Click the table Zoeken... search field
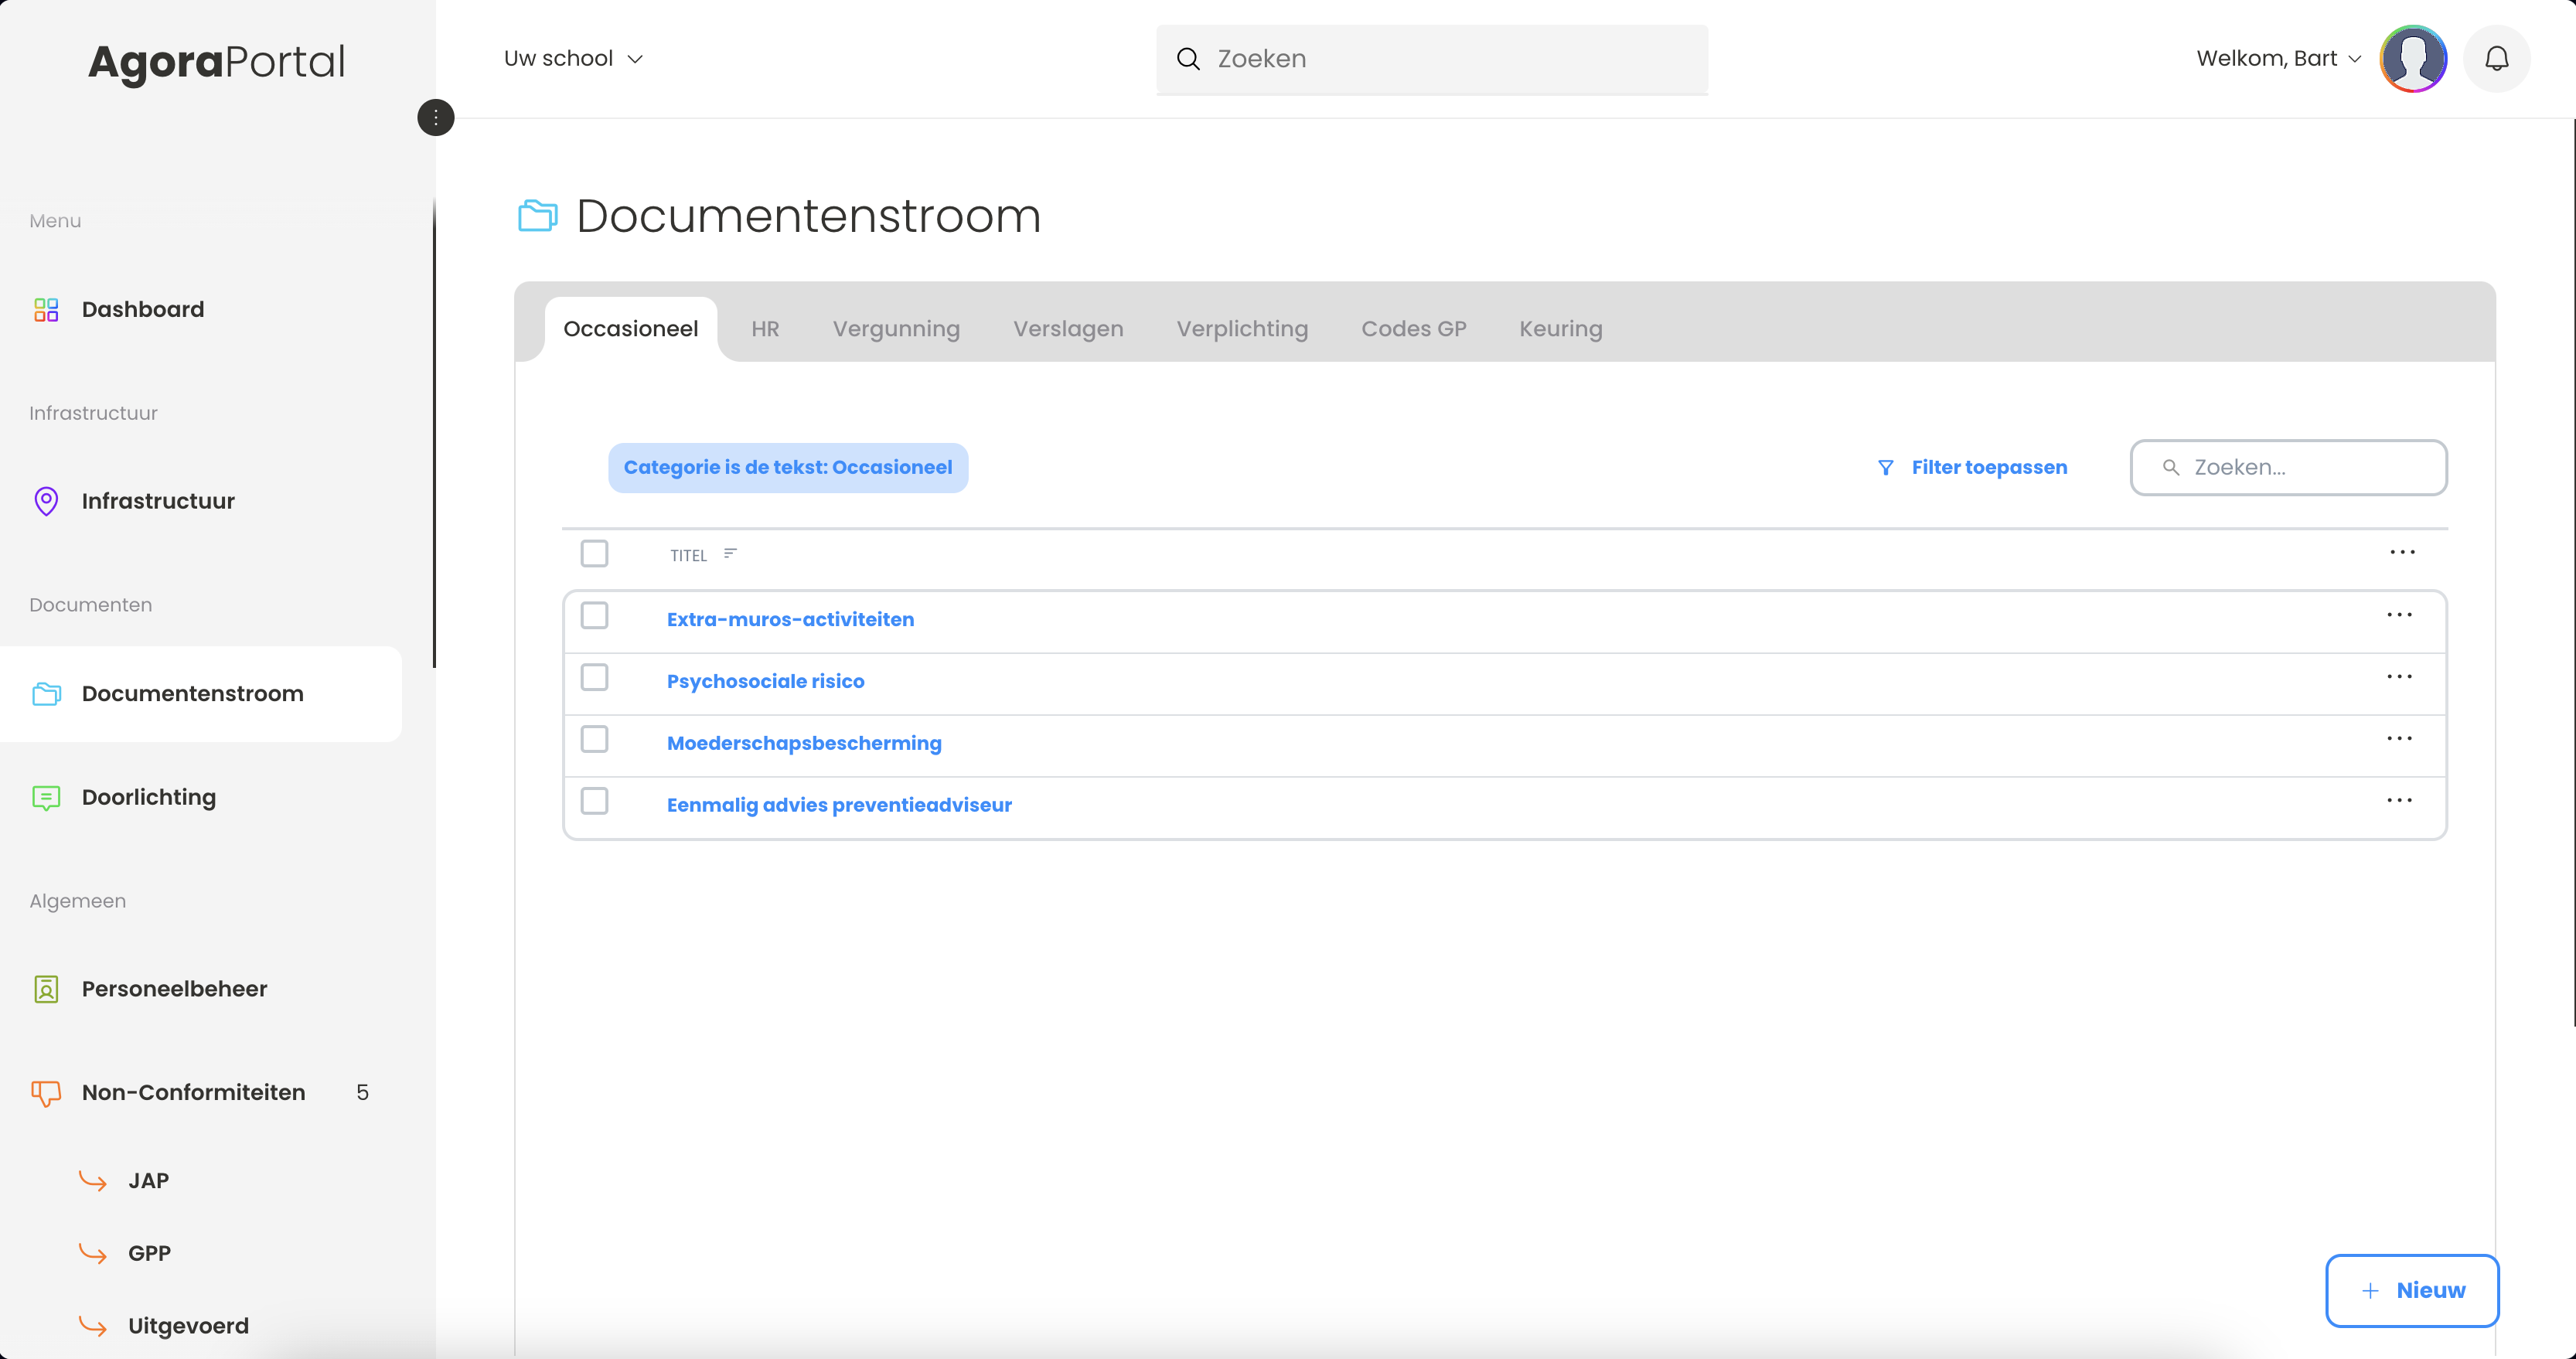The height and width of the screenshot is (1359, 2576). coord(2289,467)
